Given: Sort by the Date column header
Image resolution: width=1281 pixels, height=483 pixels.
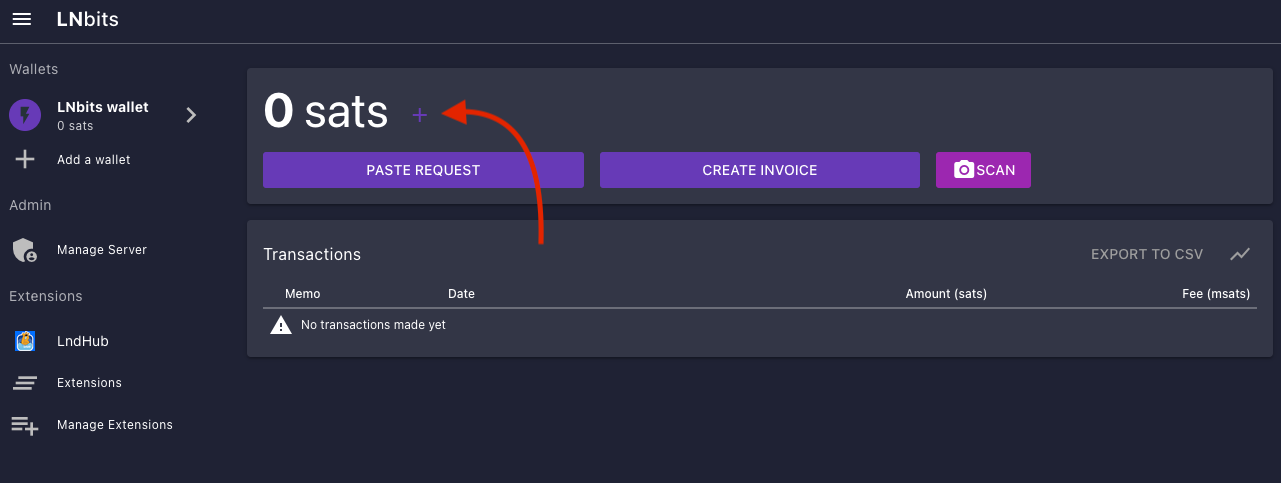Looking at the screenshot, I should point(461,294).
